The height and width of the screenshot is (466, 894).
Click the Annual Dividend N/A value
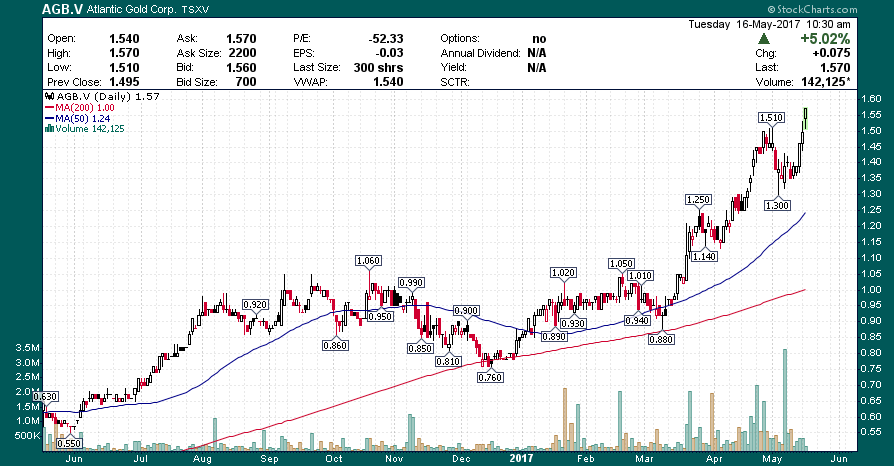pos(537,53)
